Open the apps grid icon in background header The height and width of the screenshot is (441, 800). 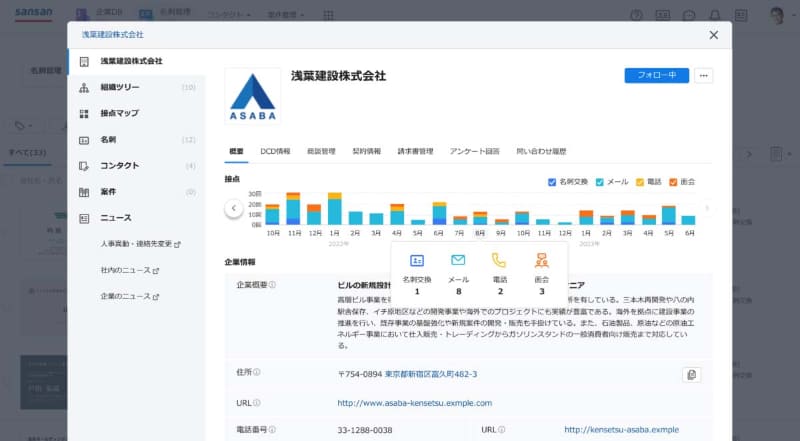[x=329, y=15]
